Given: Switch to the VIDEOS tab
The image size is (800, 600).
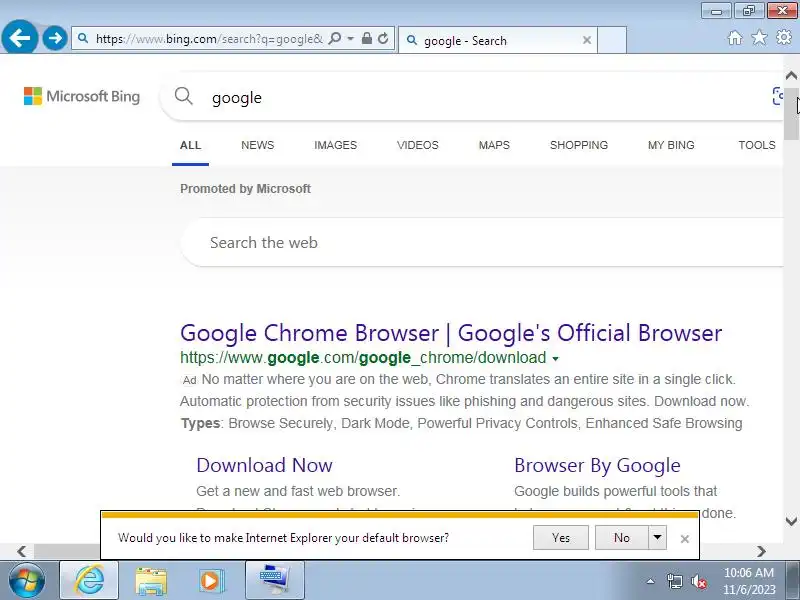Looking at the screenshot, I should pyautogui.click(x=417, y=145).
